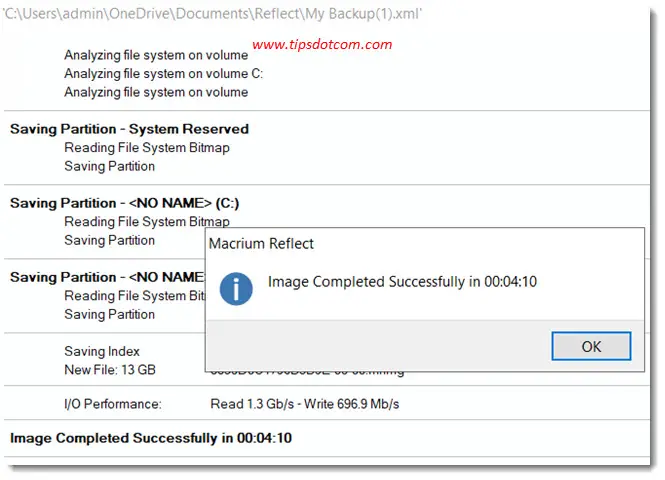Image resolution: width=665 pixels, height=480 pixels.
Task: Click 'Analyzing file system on volume C:' line
Action: [x=163, y=74]
